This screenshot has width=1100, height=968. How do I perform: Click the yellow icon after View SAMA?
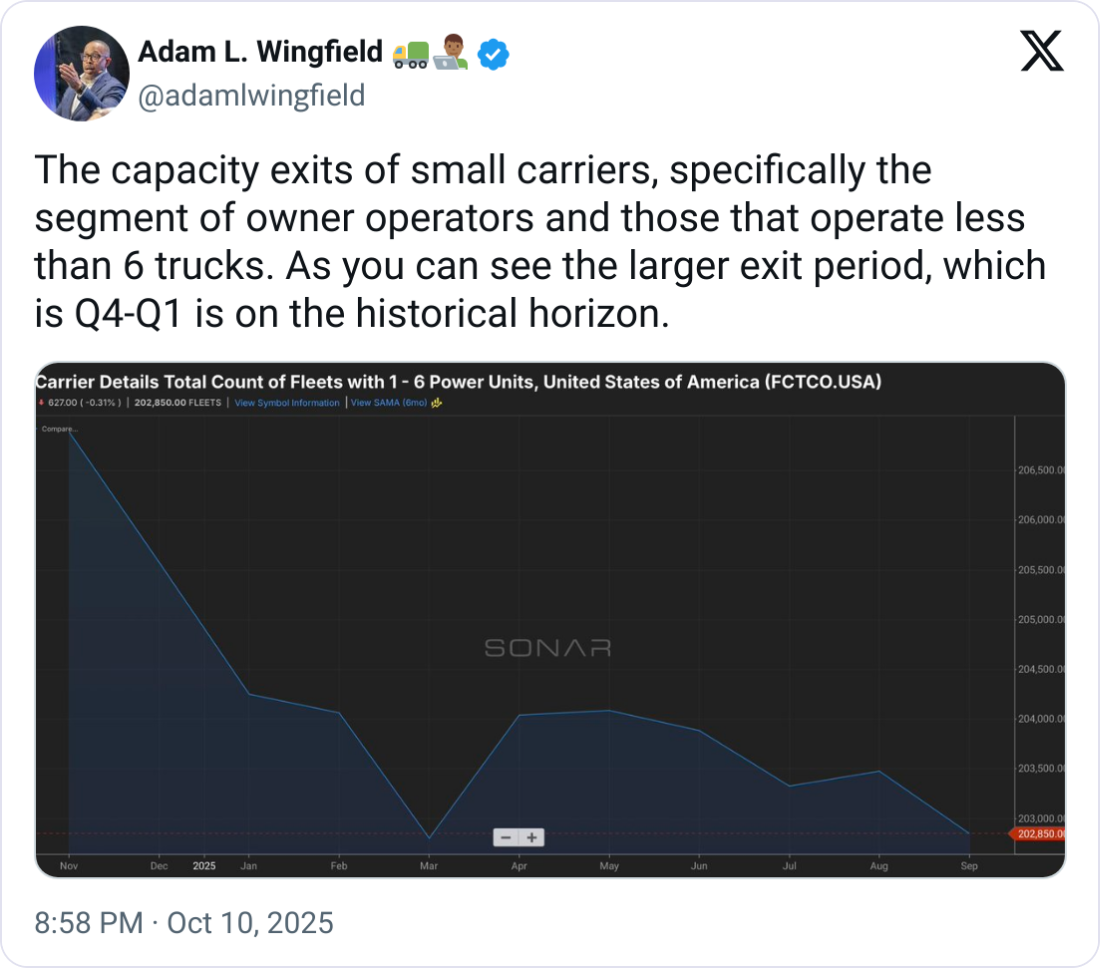(437, 403)
